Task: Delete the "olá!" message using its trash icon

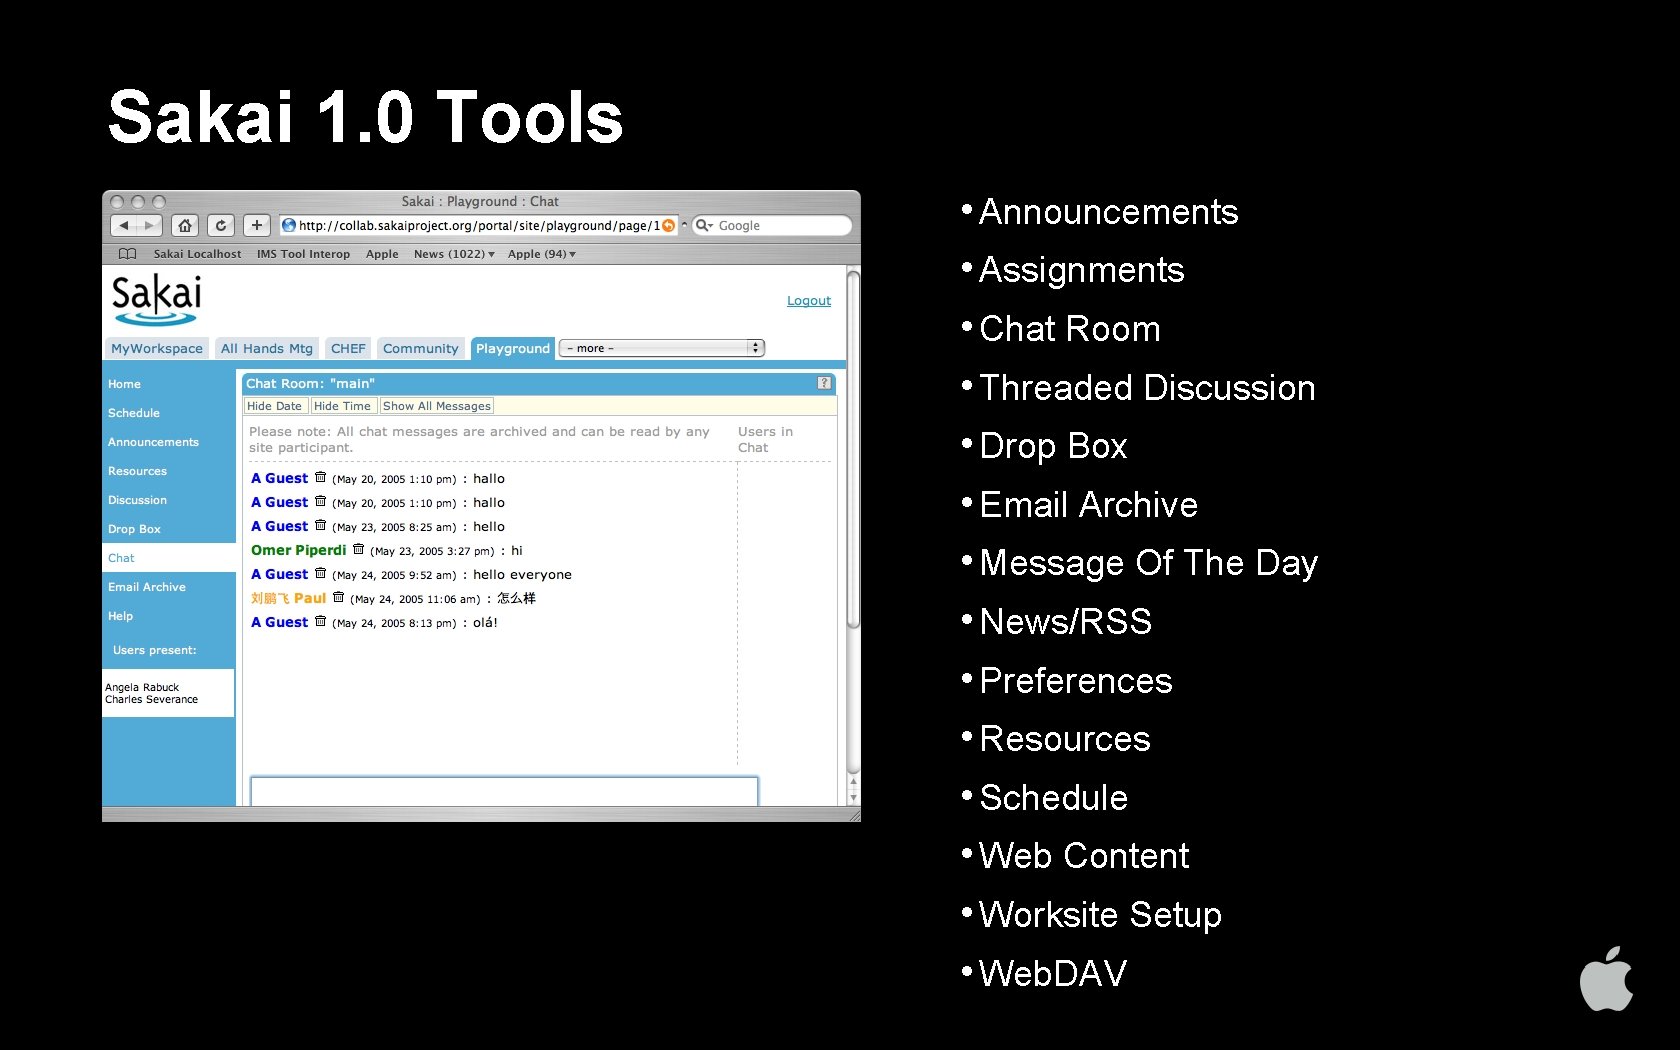Action: (x=320, y=621)
